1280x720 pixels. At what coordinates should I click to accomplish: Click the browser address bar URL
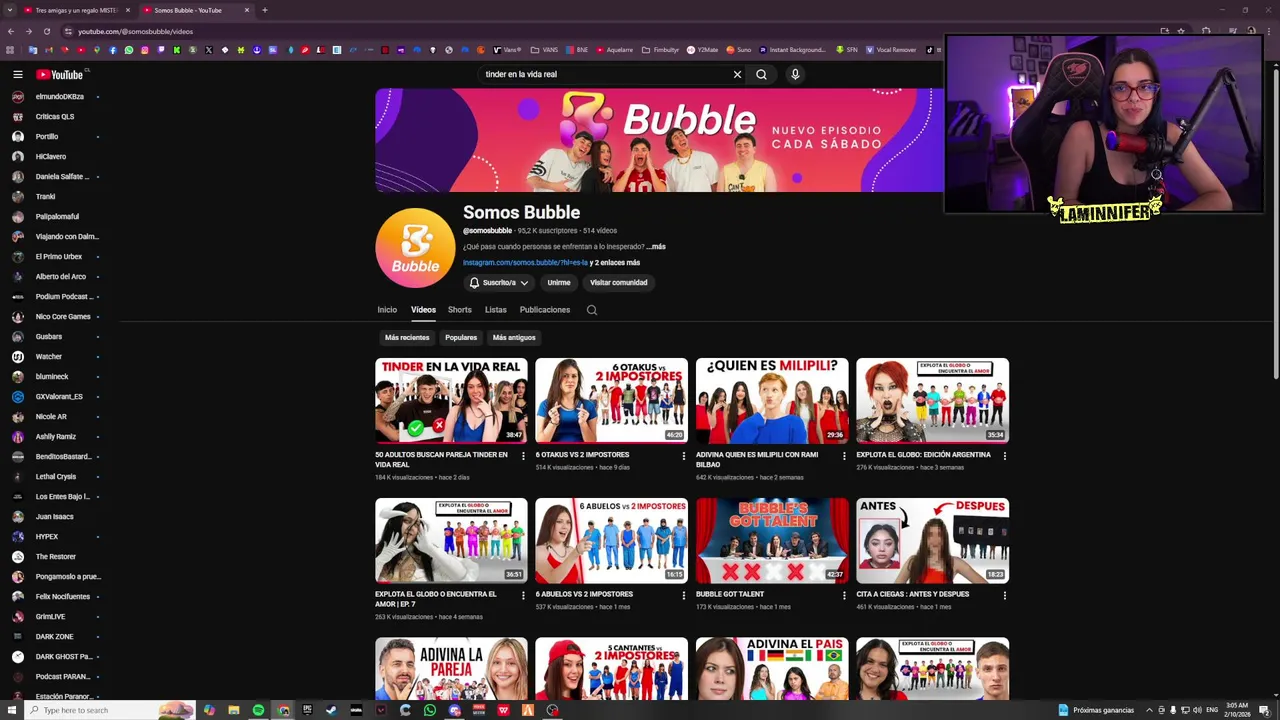coord(135,31)
